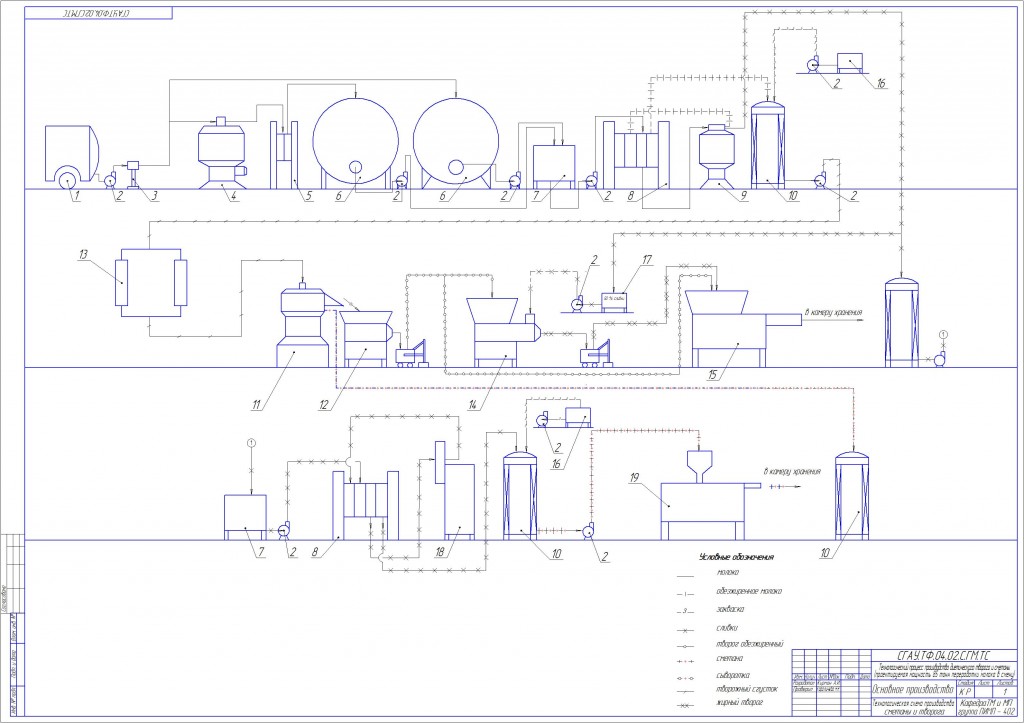Click the pump beside bottom-row tank 7

(x=284, y=532)
